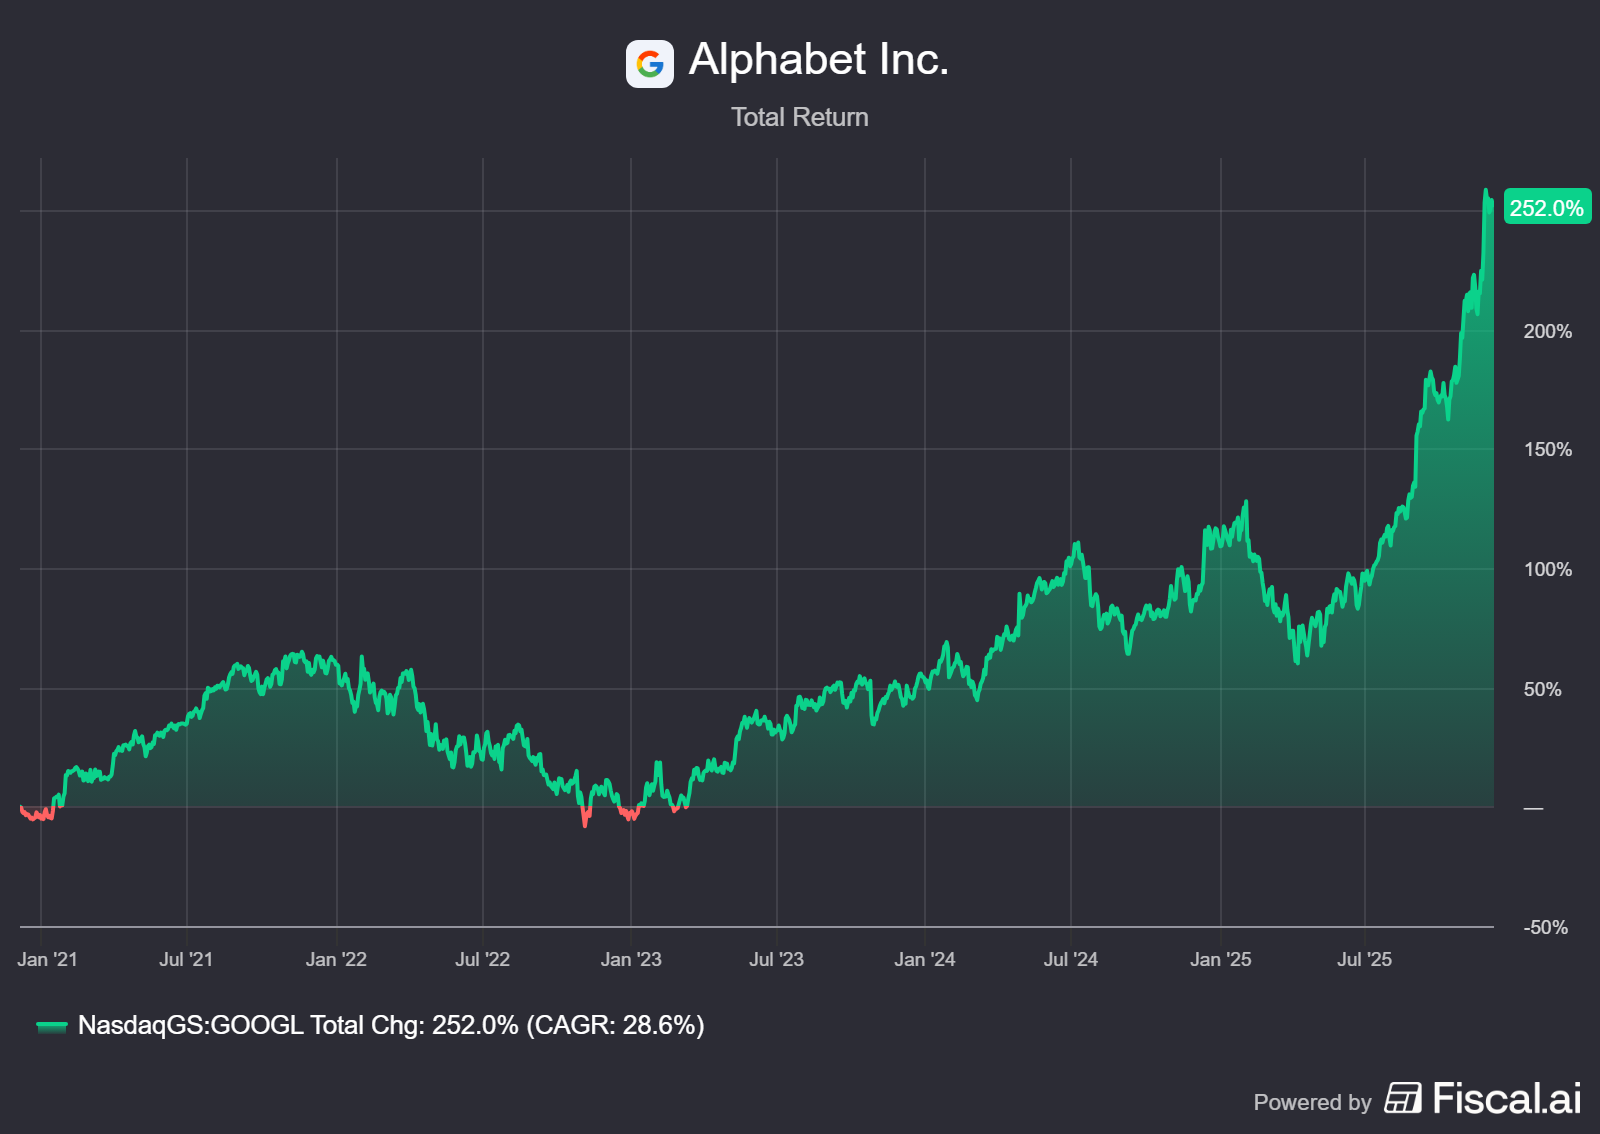The width and height of the screenshot is (1600, 1134).
Task: Click the 200% y-axis label
Action: click(1547, 331)
